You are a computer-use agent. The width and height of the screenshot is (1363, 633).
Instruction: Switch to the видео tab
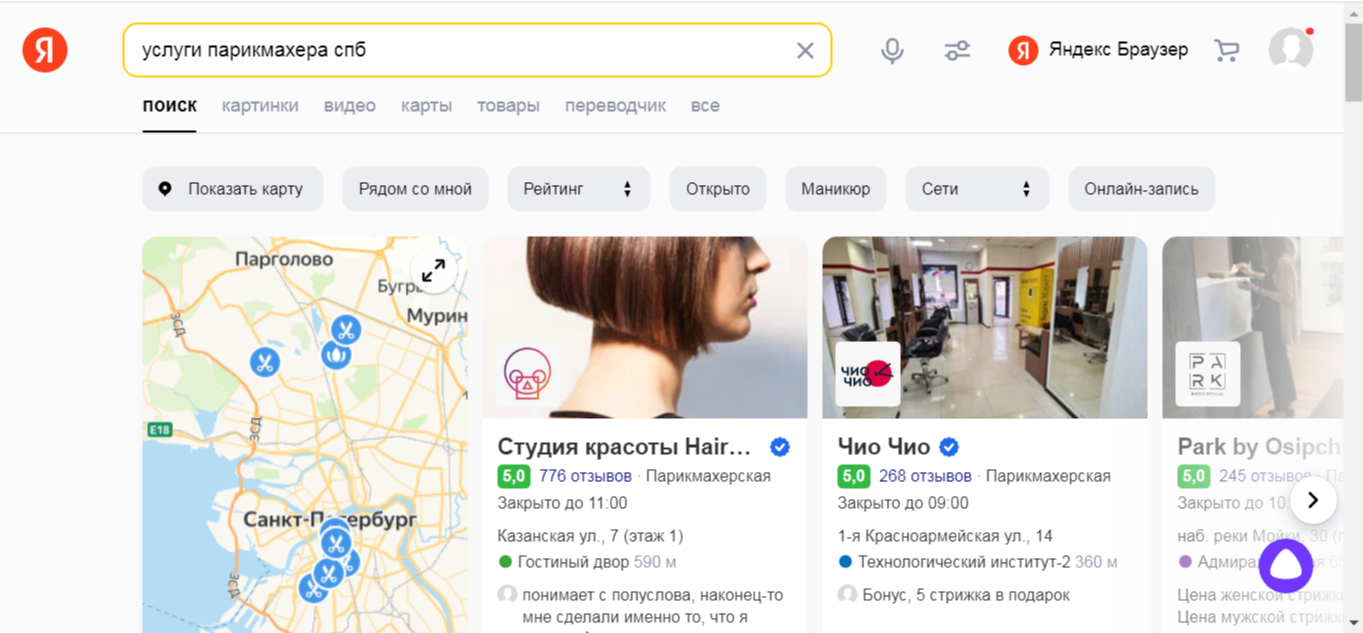click(x=350, y=105)
